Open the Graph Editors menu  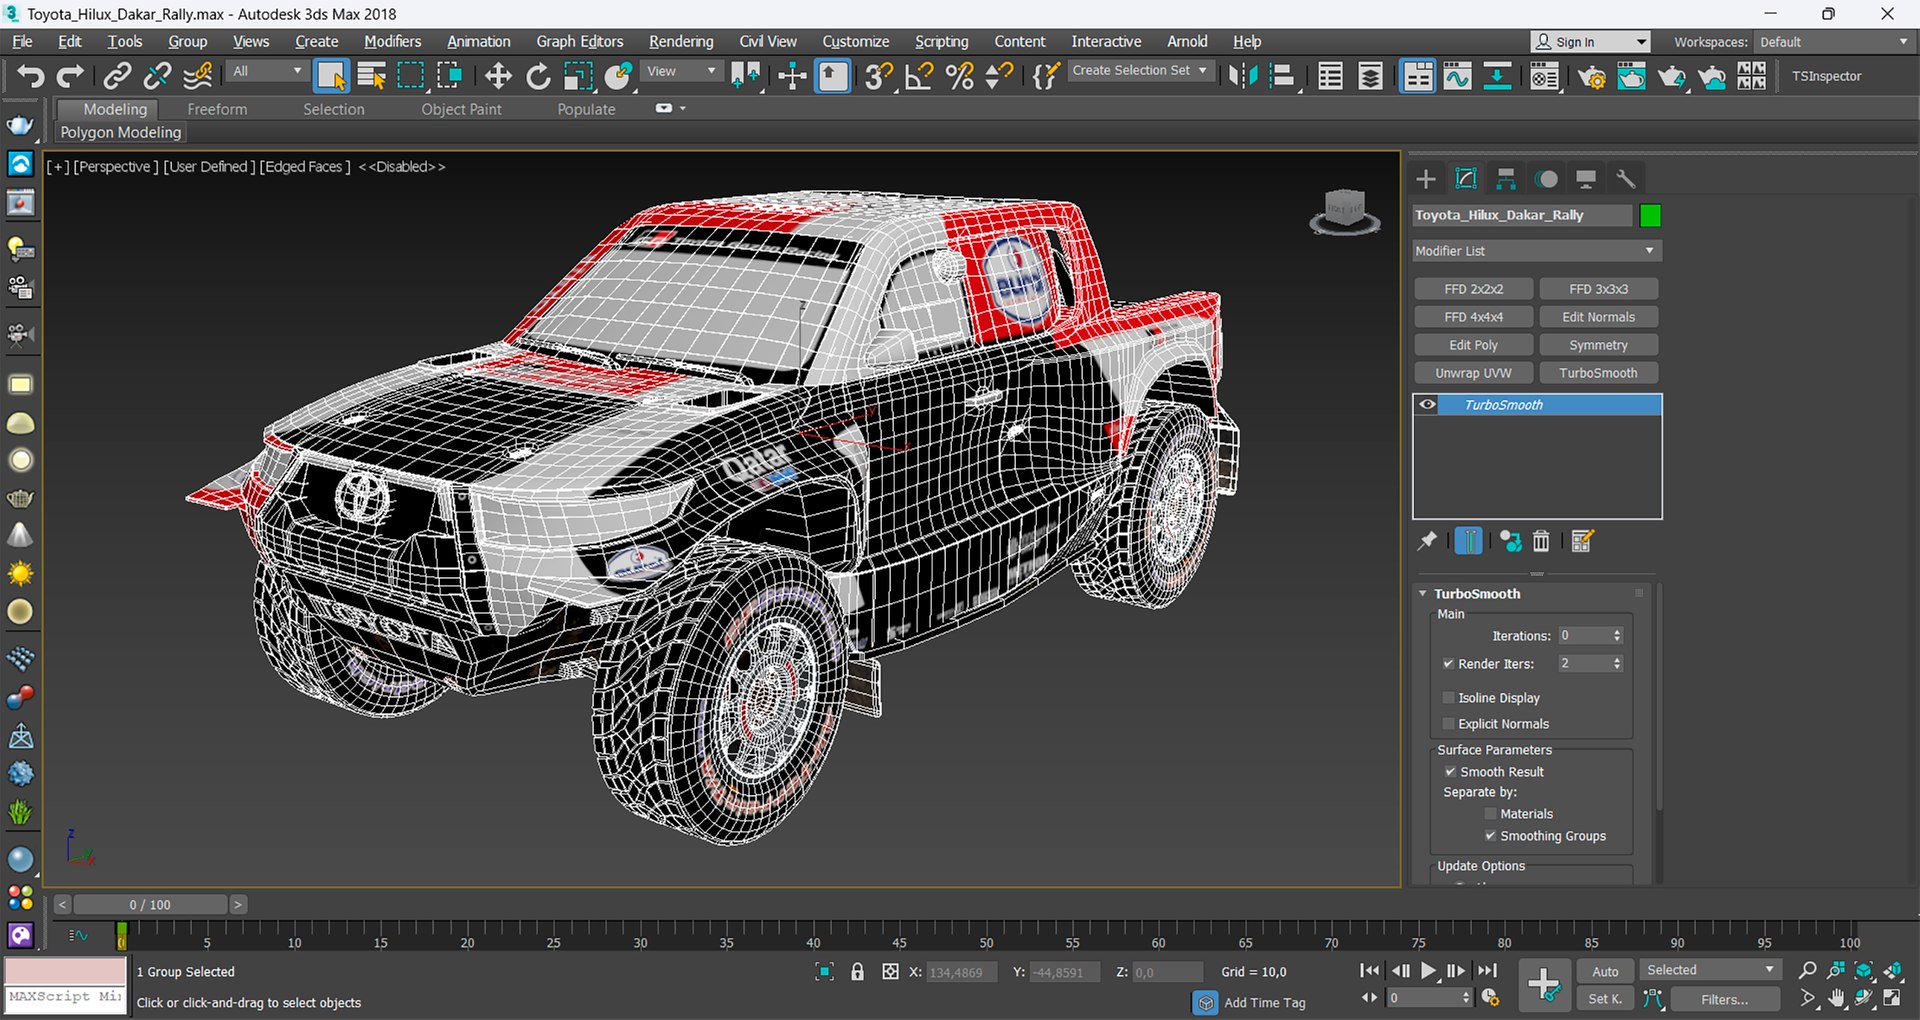coord(580,41)
